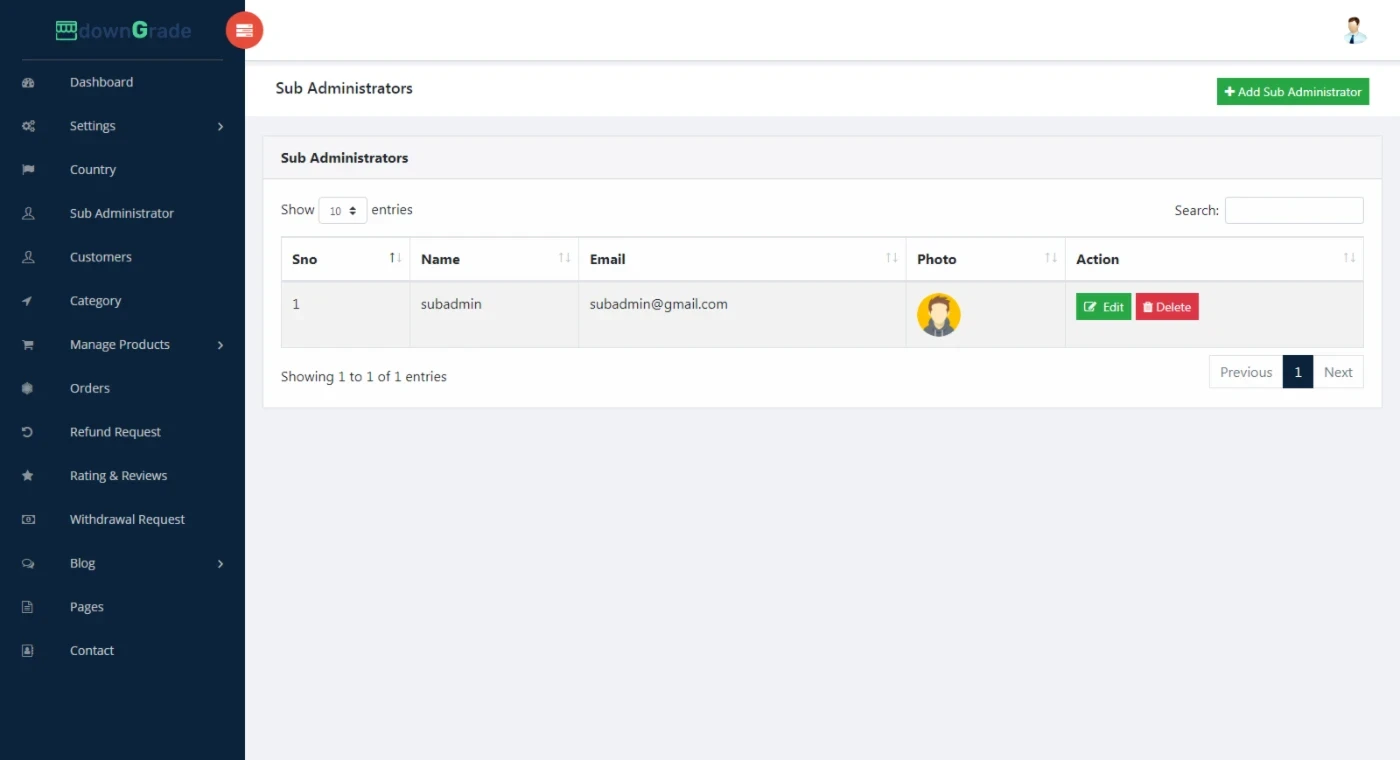Sort the table by Email column
This screenshot has height=760, width=1400.
(x=741, y=259)
